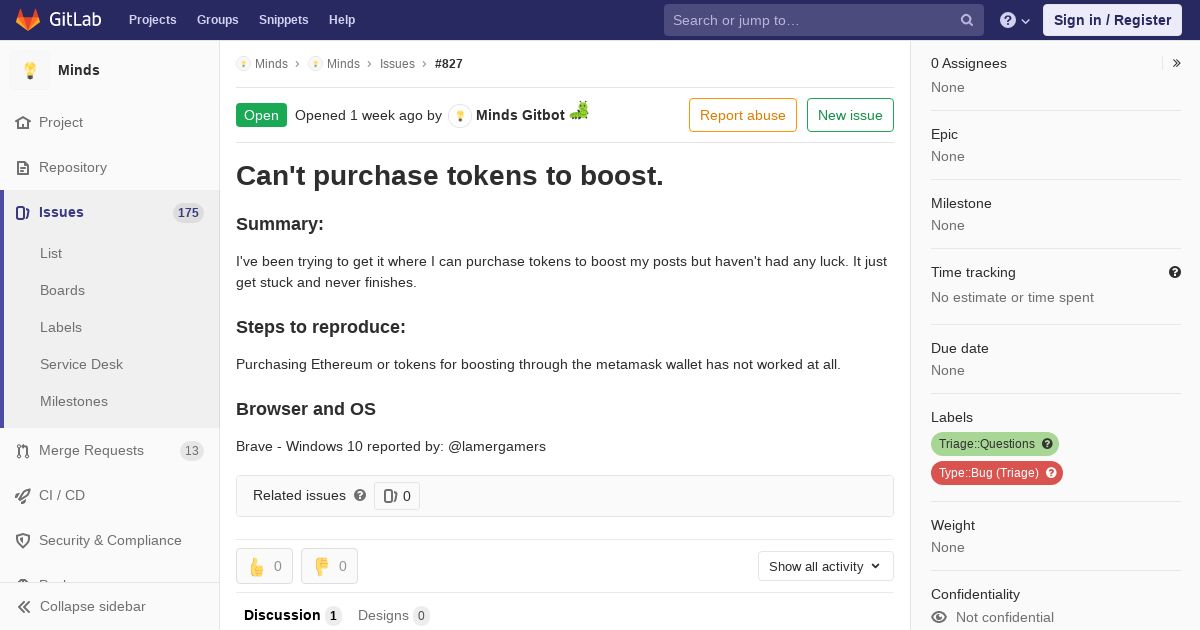Viewport: 1200px width, 630px height.
Task: Click @lamergamers mention text
Action: (497, 446)
